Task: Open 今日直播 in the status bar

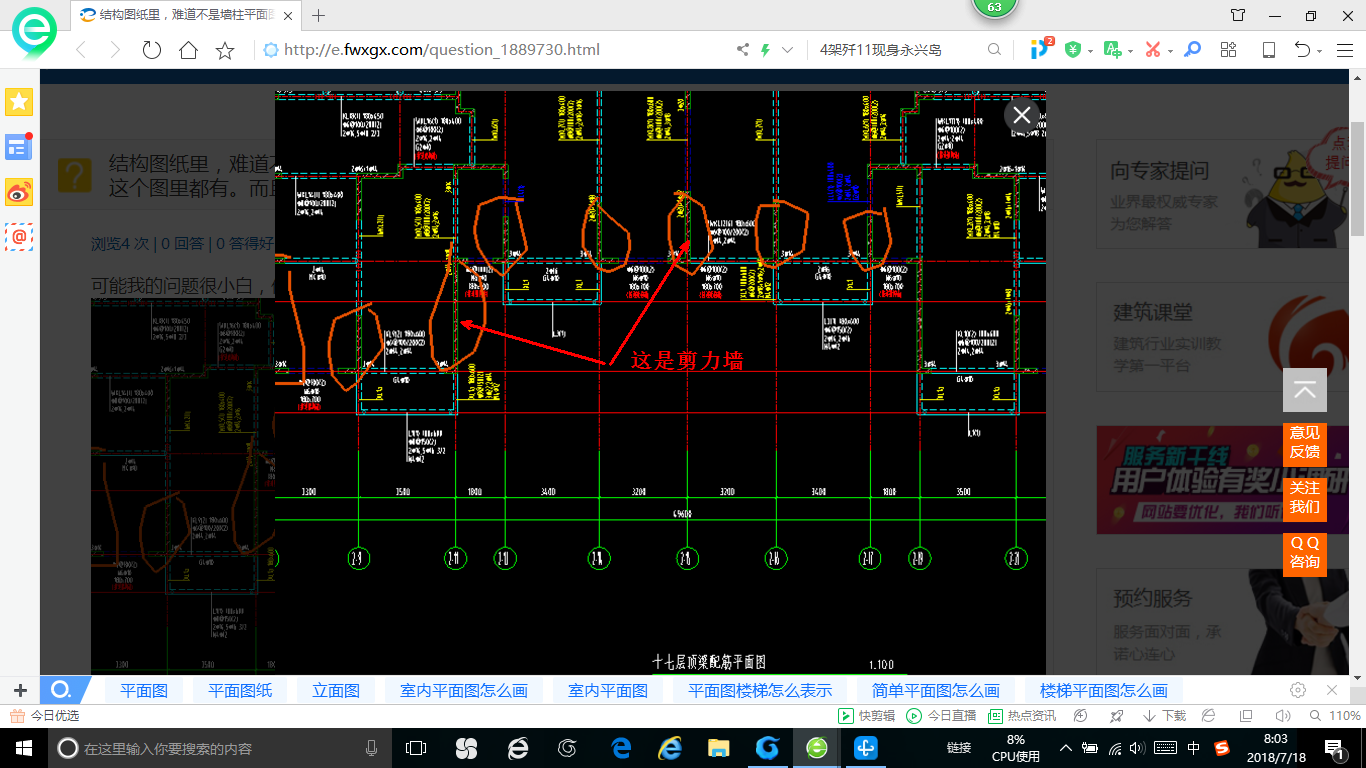Action: point(941,716)
